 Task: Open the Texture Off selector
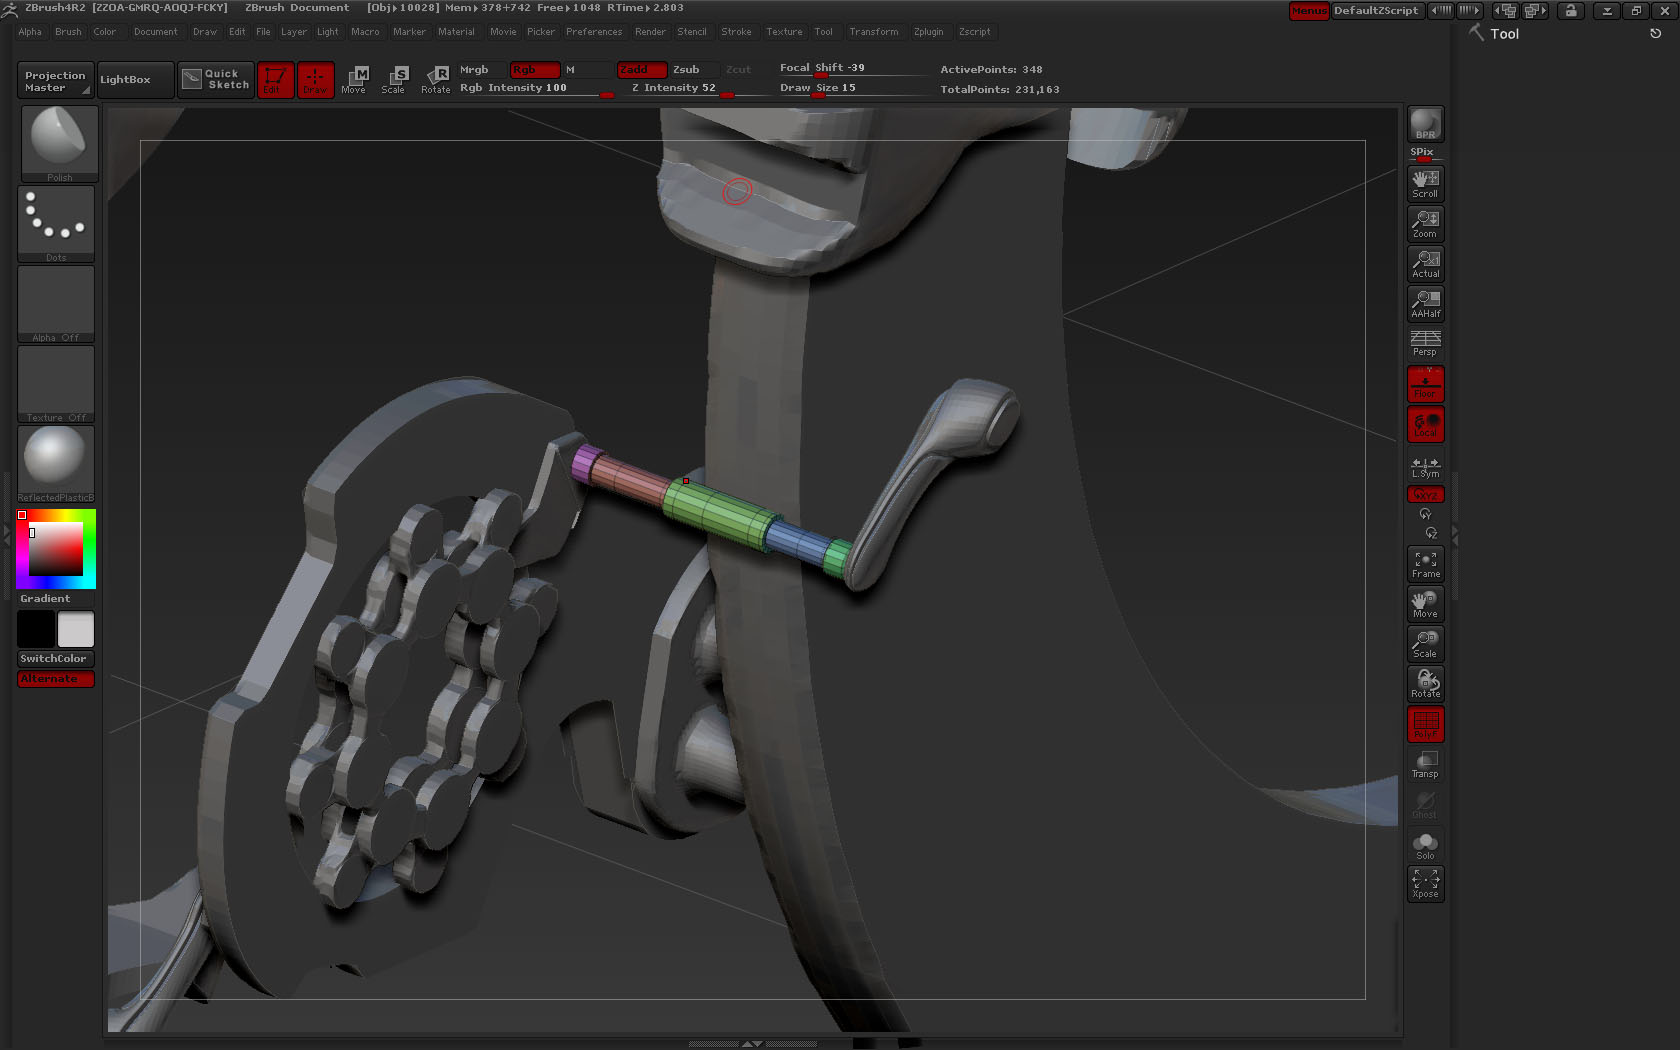point(56,384)
